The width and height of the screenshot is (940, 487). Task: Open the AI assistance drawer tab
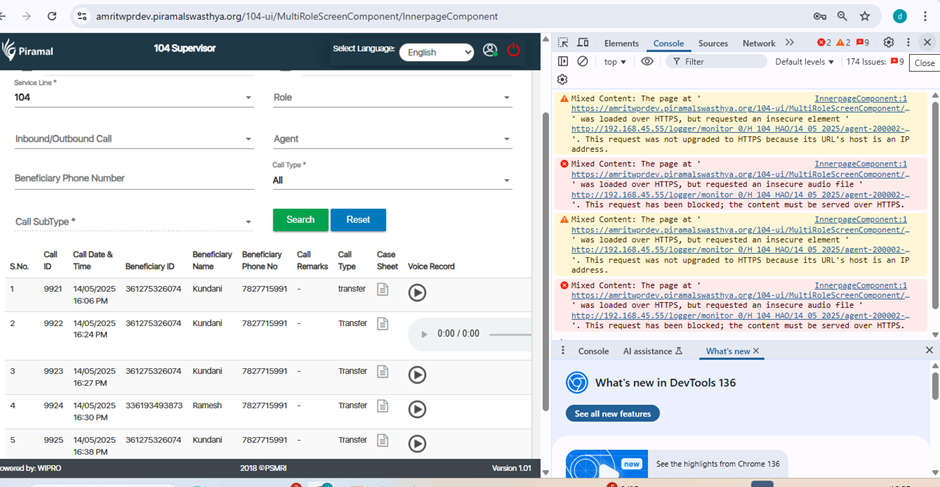click(x=652, y=351)
